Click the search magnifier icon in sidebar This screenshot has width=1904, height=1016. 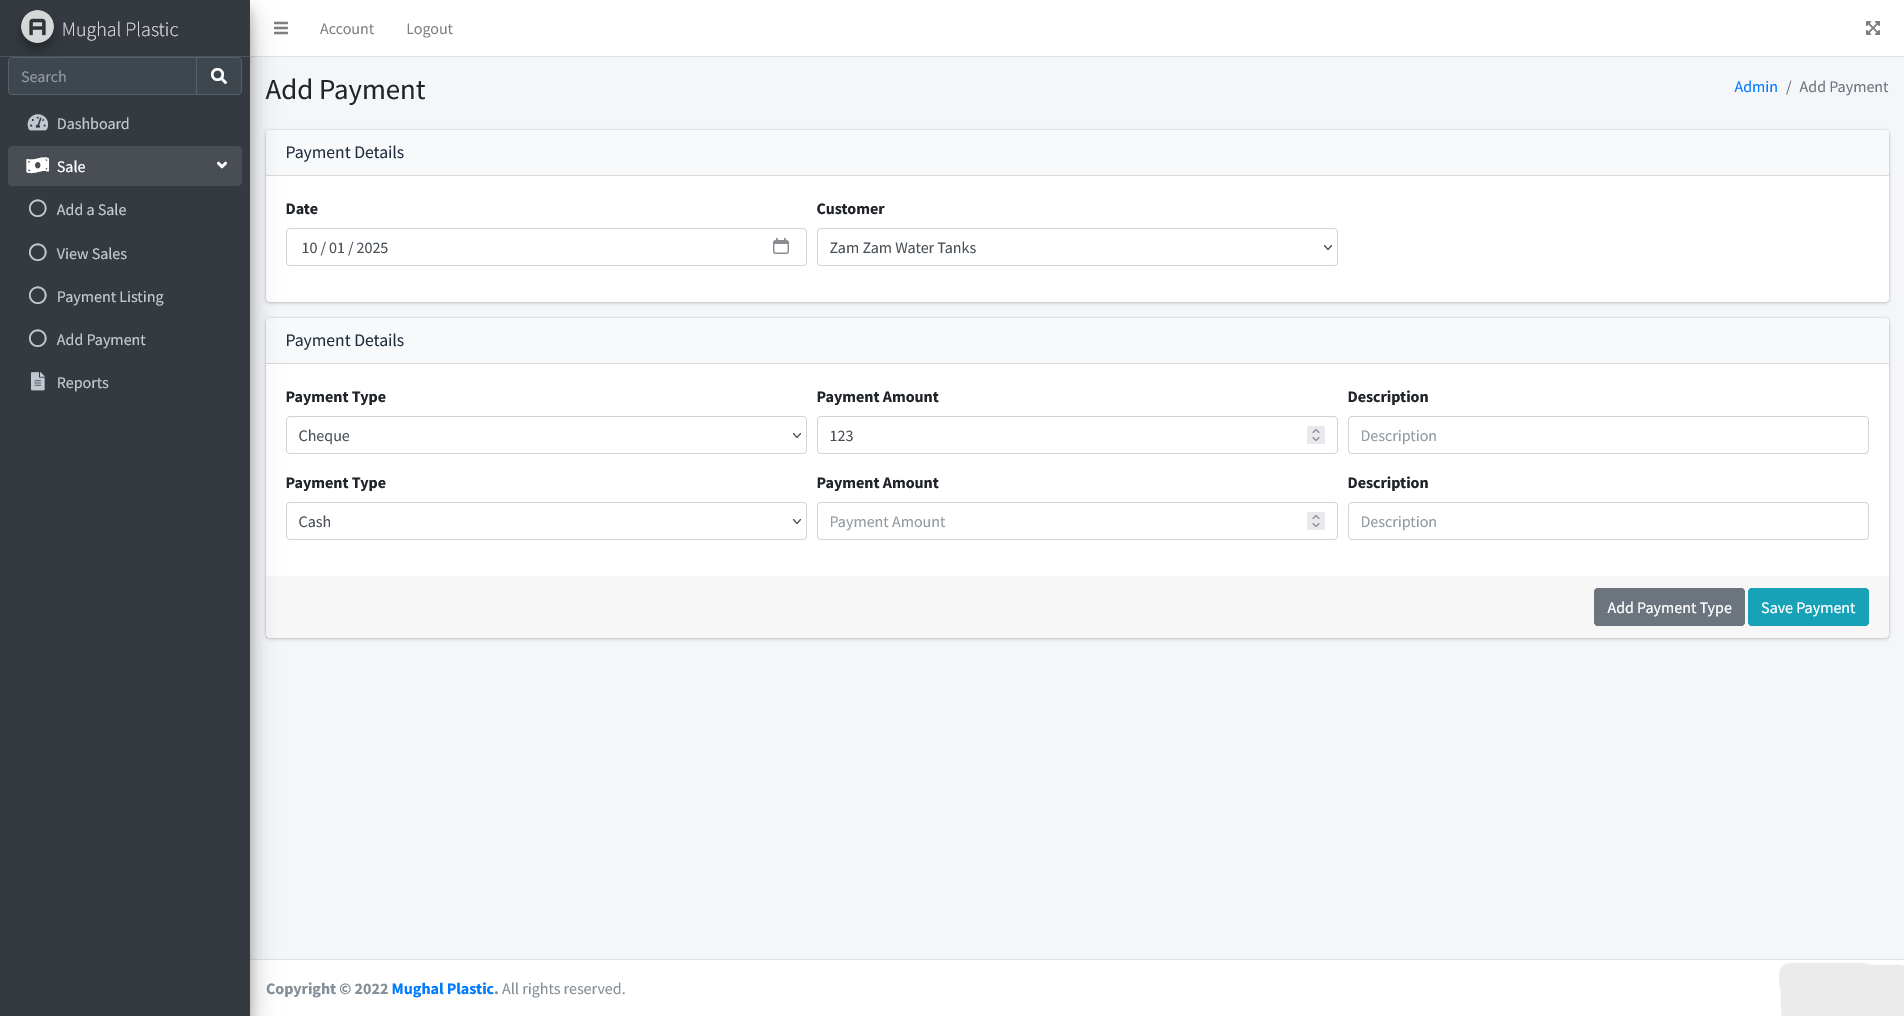(x=219, y=76)
